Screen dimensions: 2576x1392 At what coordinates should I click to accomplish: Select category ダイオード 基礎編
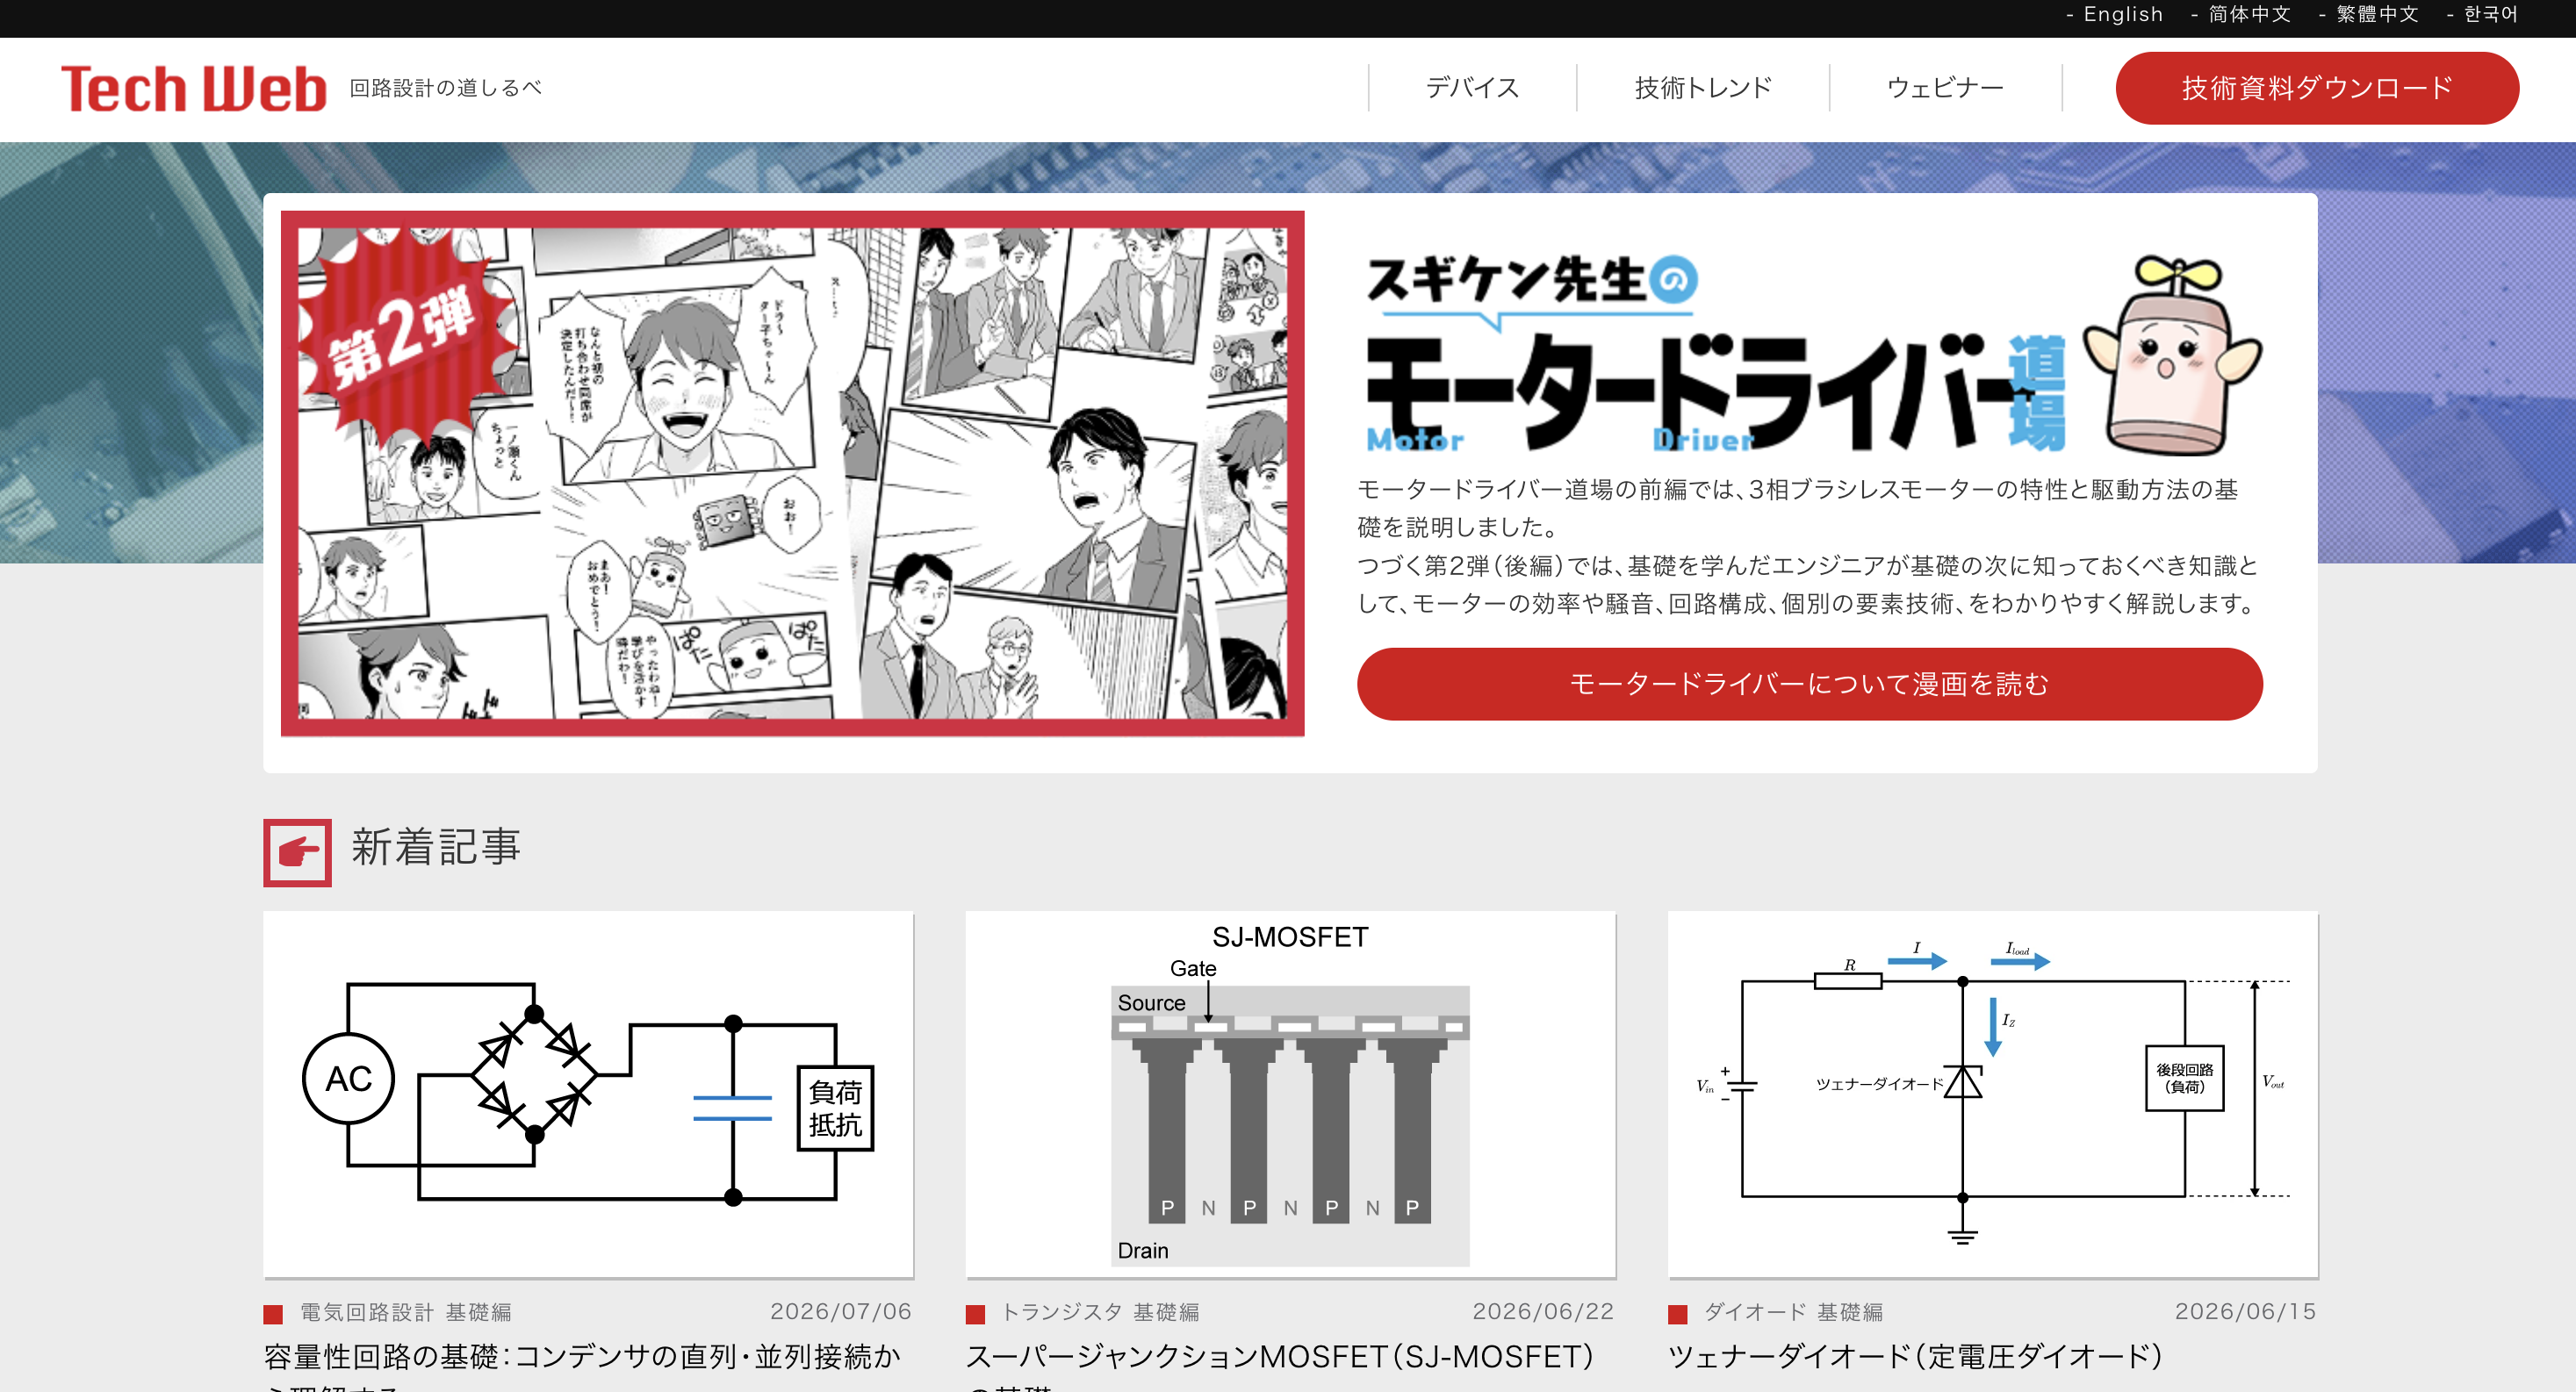(x=1793, y=1312)
